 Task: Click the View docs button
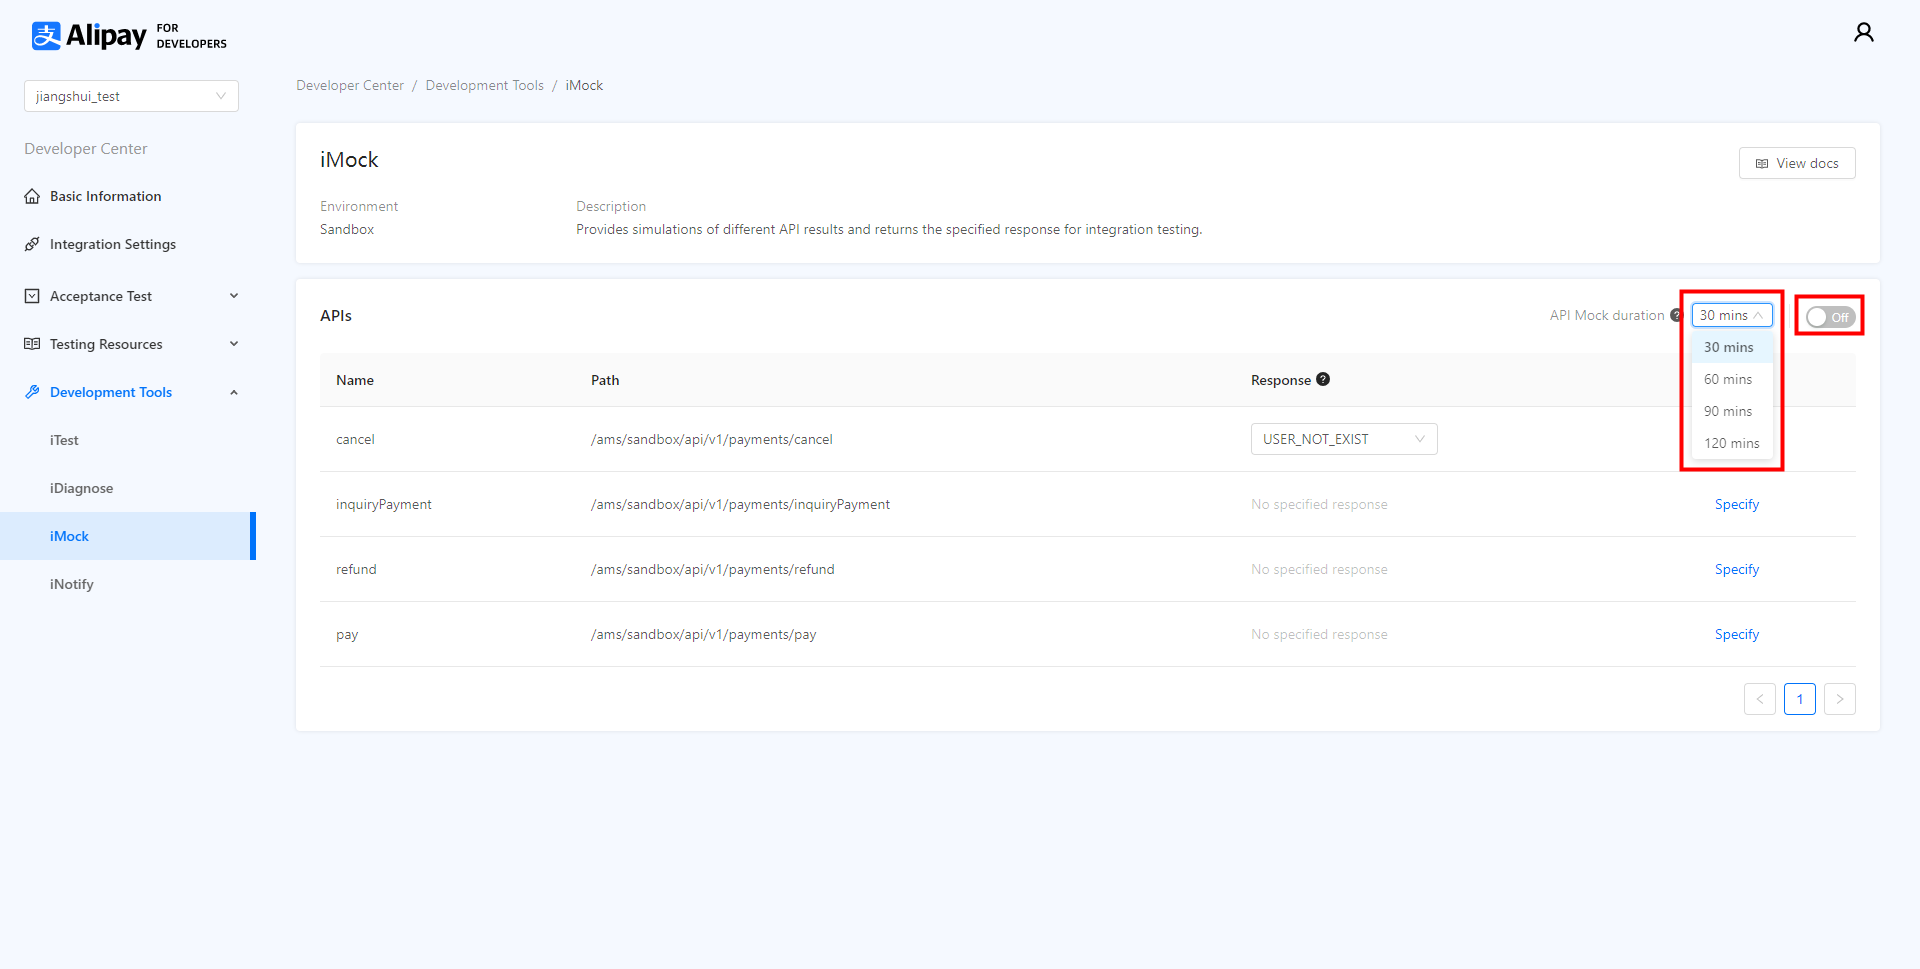pyautogui.click(x=1796, y=163)
